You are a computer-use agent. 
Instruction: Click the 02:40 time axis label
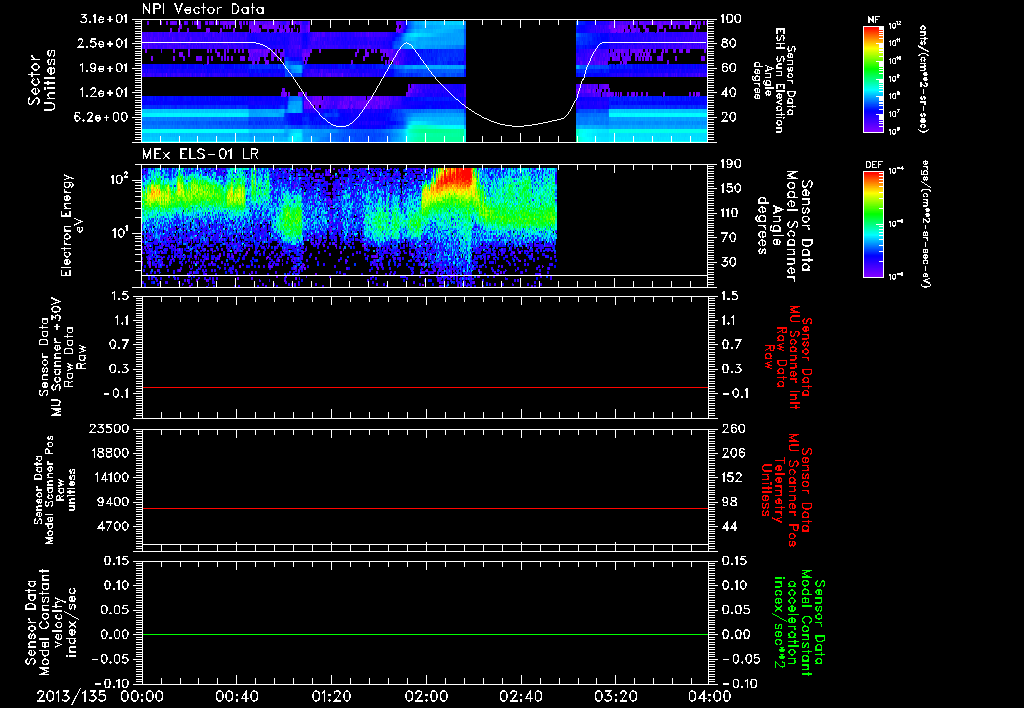tap(520, 696)
